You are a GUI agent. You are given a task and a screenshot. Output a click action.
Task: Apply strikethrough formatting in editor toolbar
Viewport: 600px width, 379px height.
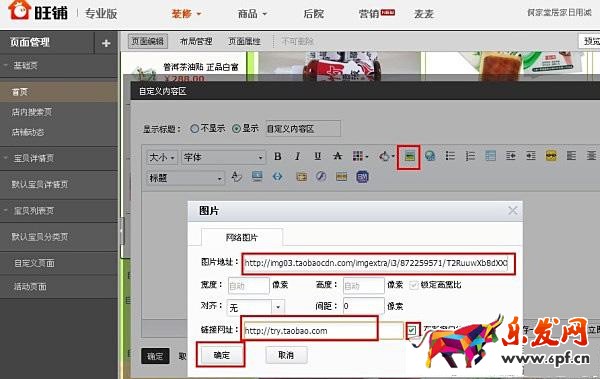click(337, 156)
